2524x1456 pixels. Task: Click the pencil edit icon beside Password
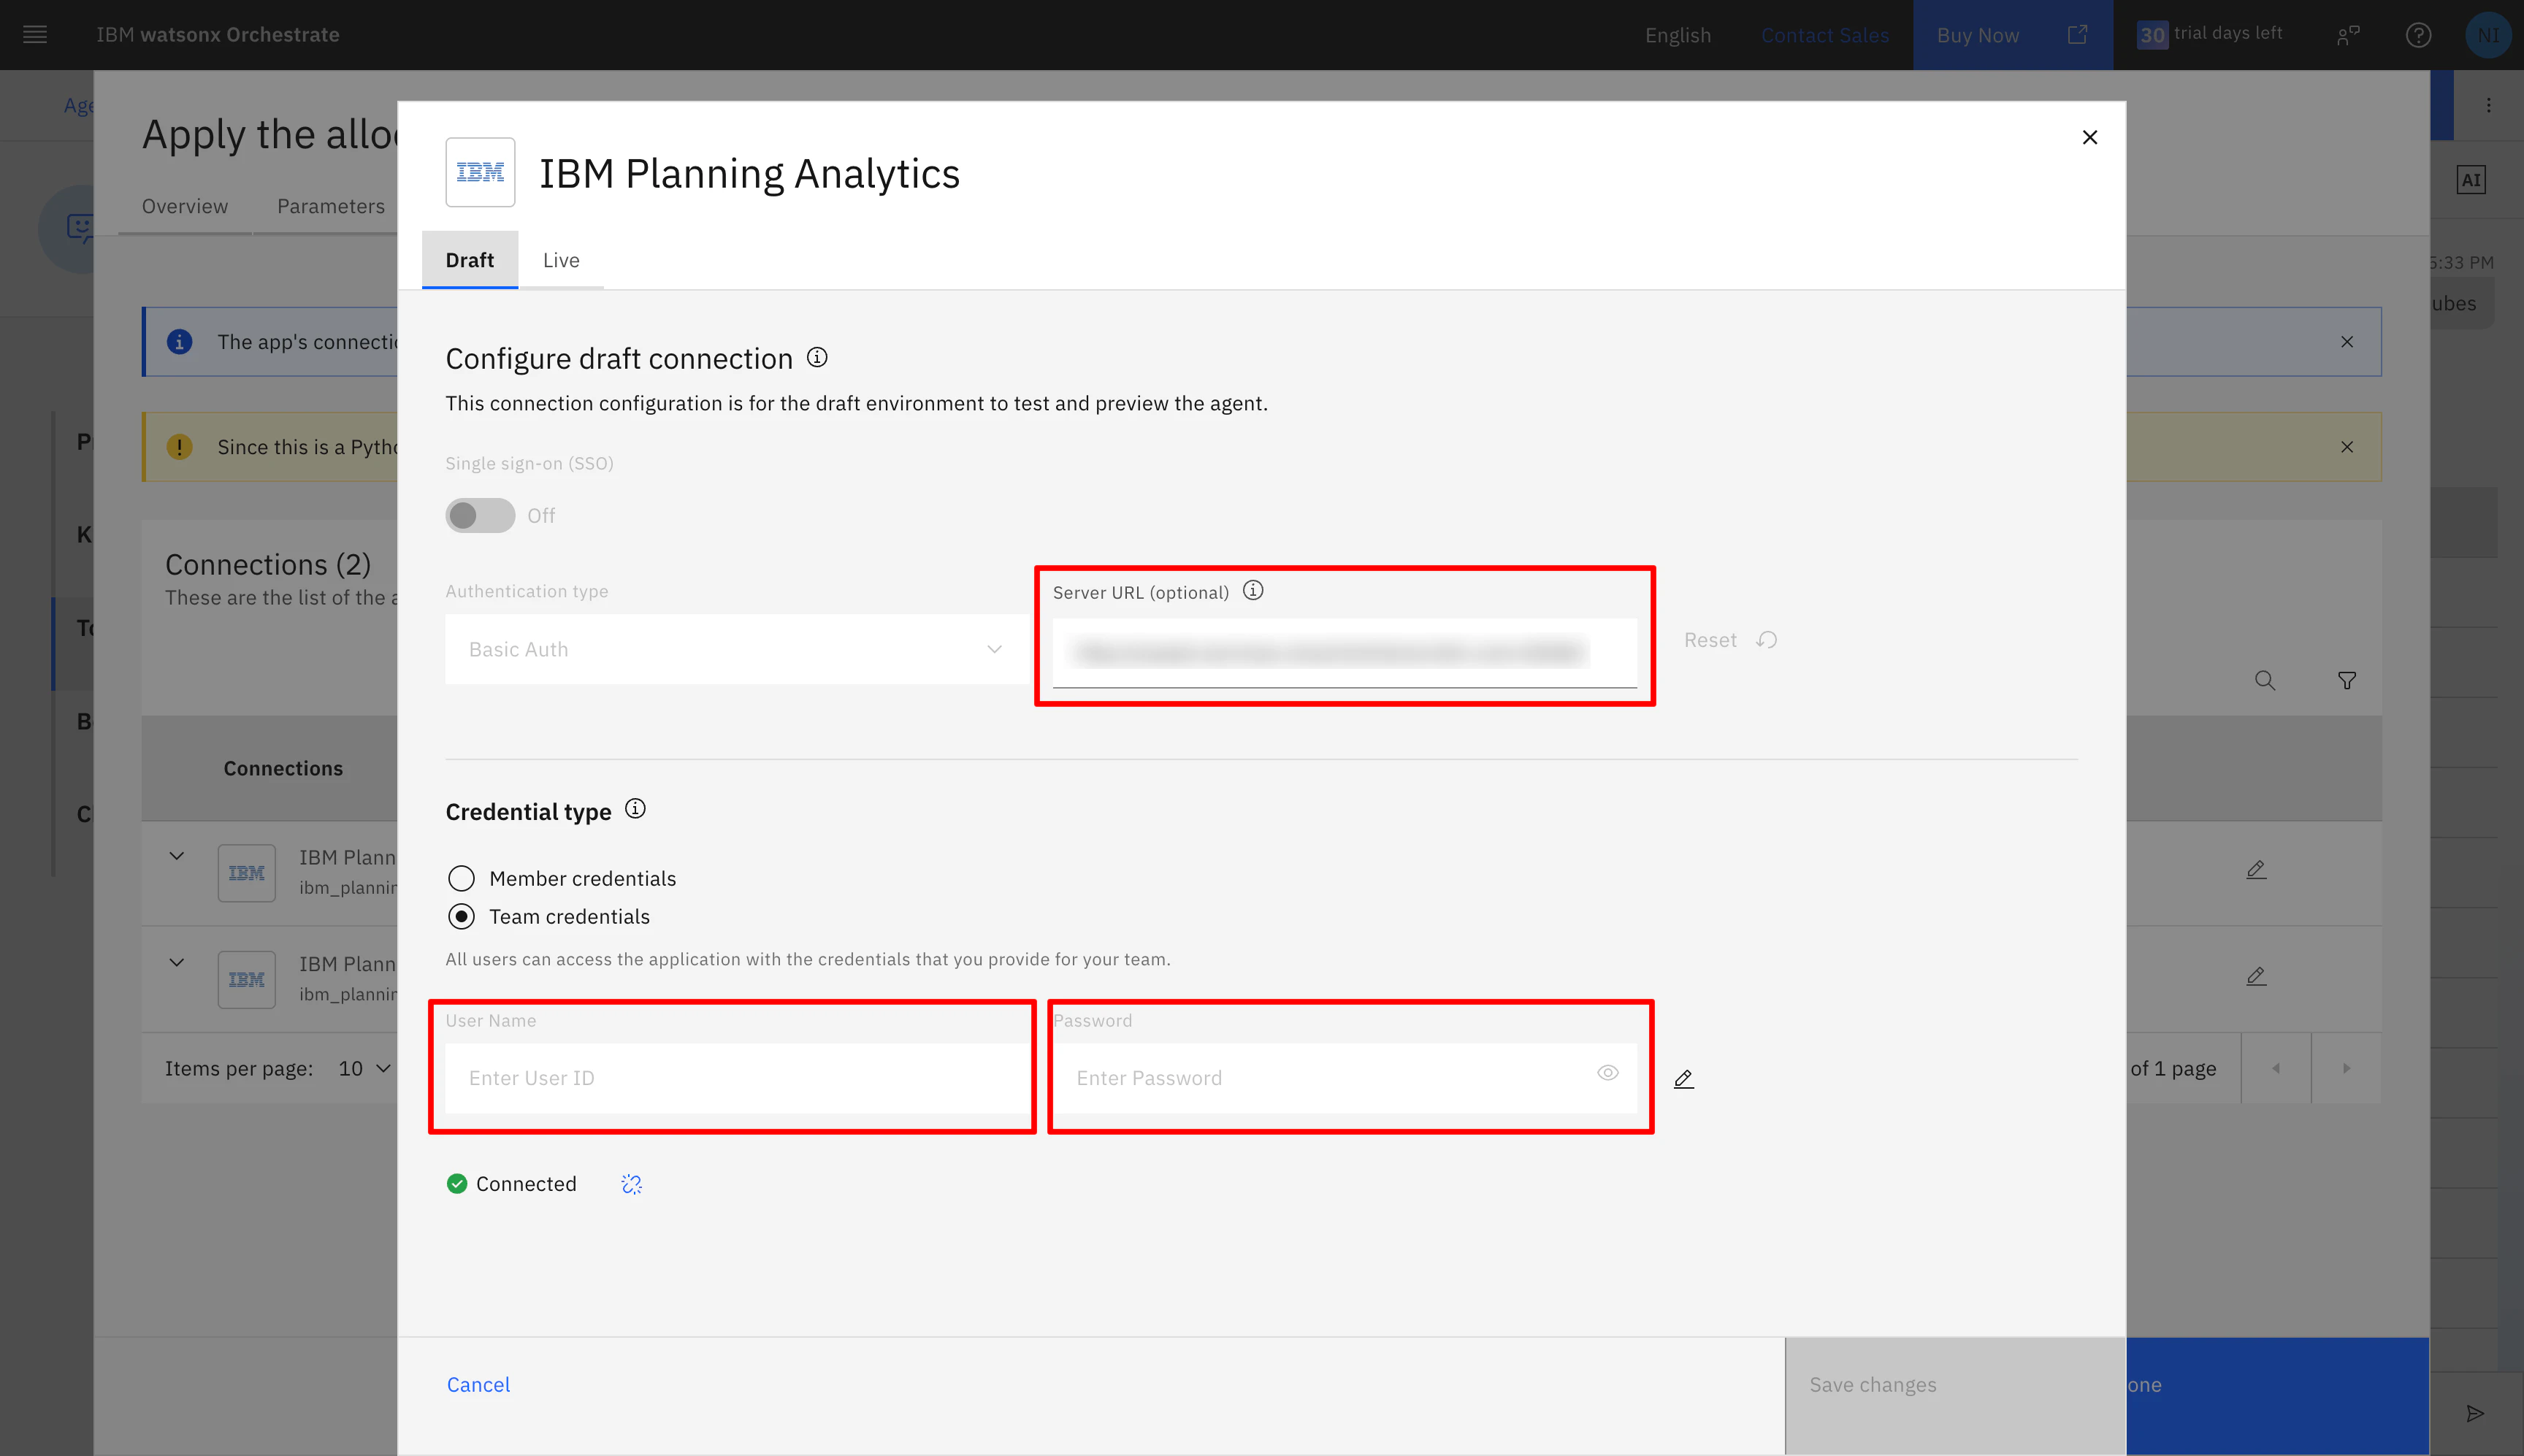(1684, 1079)
